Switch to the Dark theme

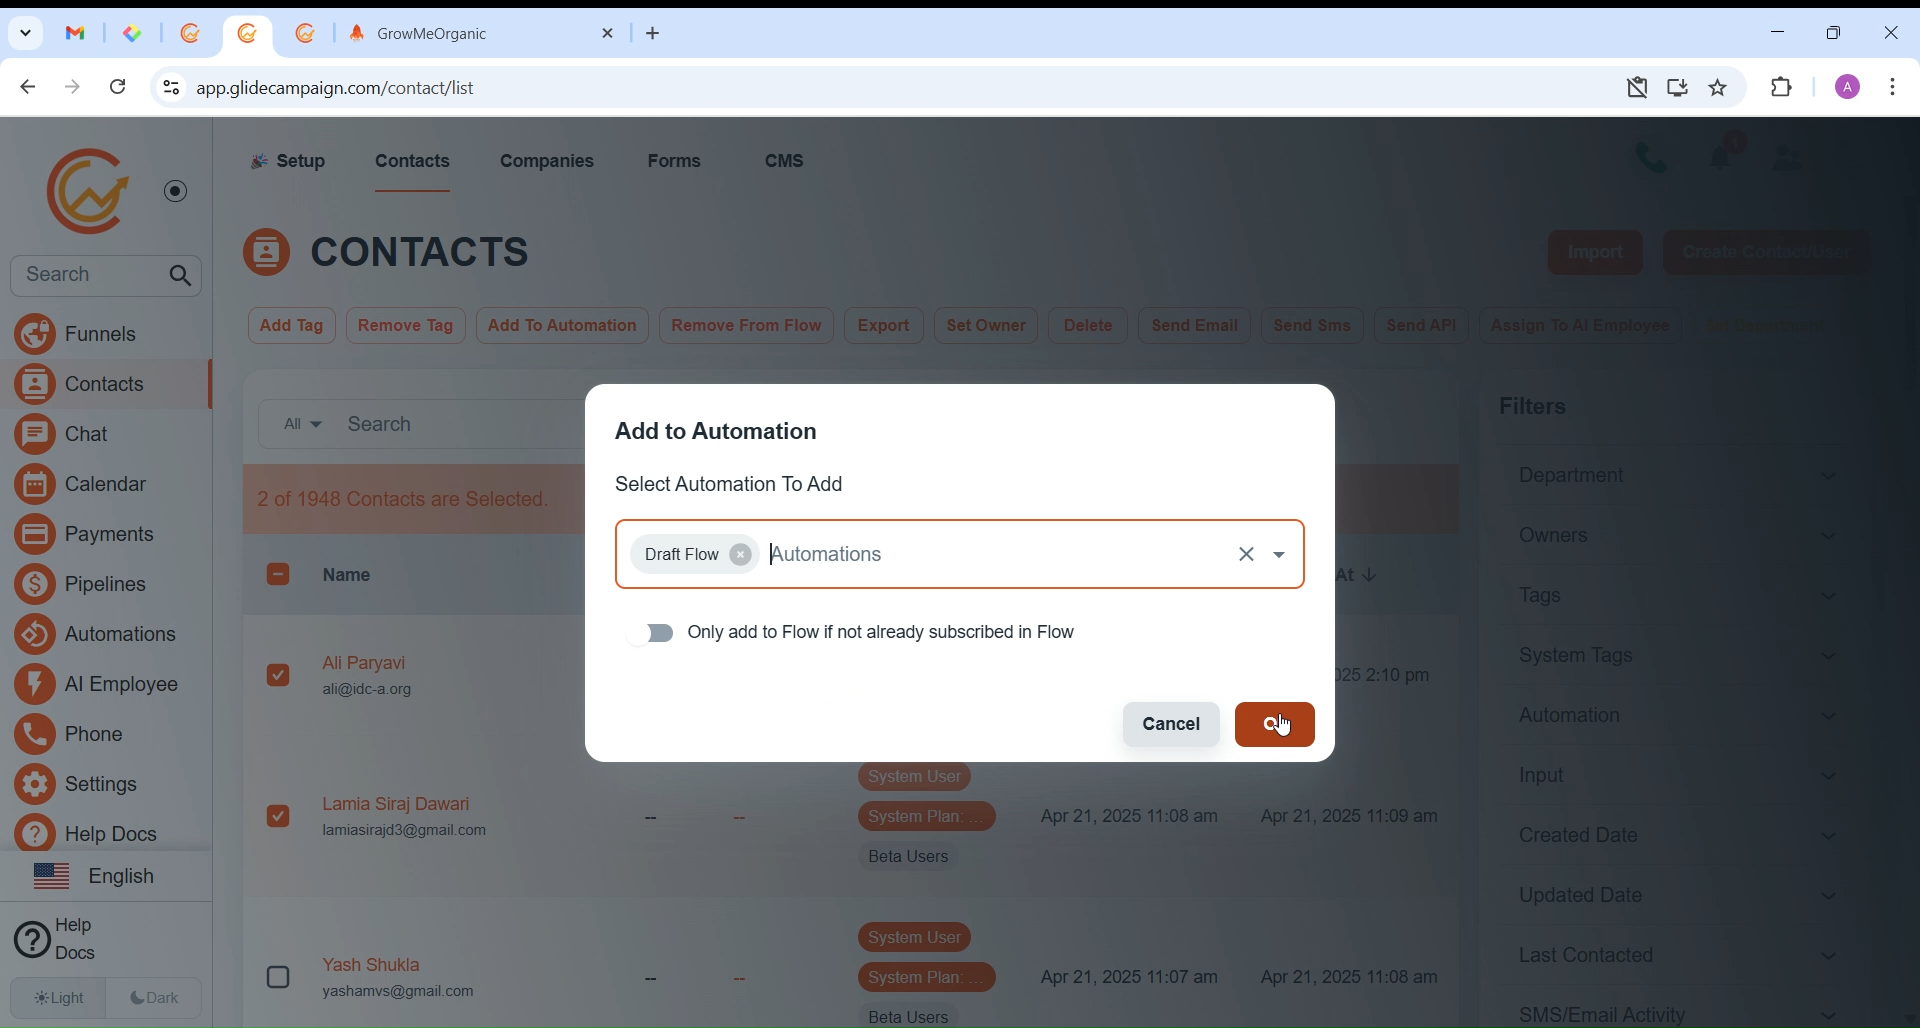pyautogui.click(x=156, y=998)
